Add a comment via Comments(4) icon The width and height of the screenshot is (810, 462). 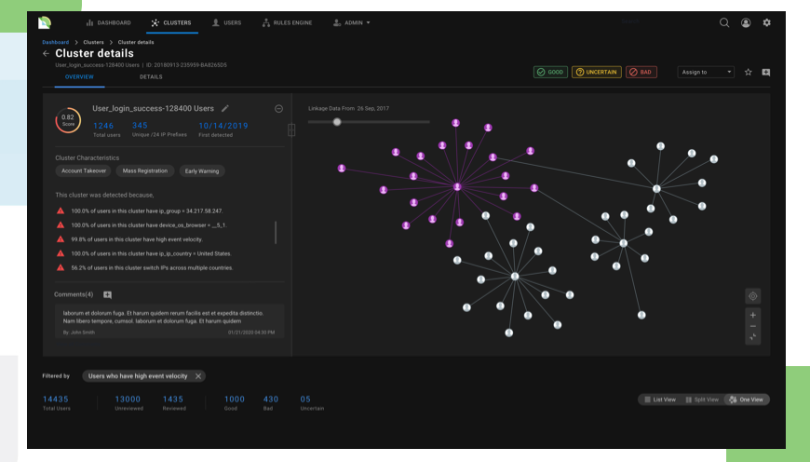[x=107, y=295]
